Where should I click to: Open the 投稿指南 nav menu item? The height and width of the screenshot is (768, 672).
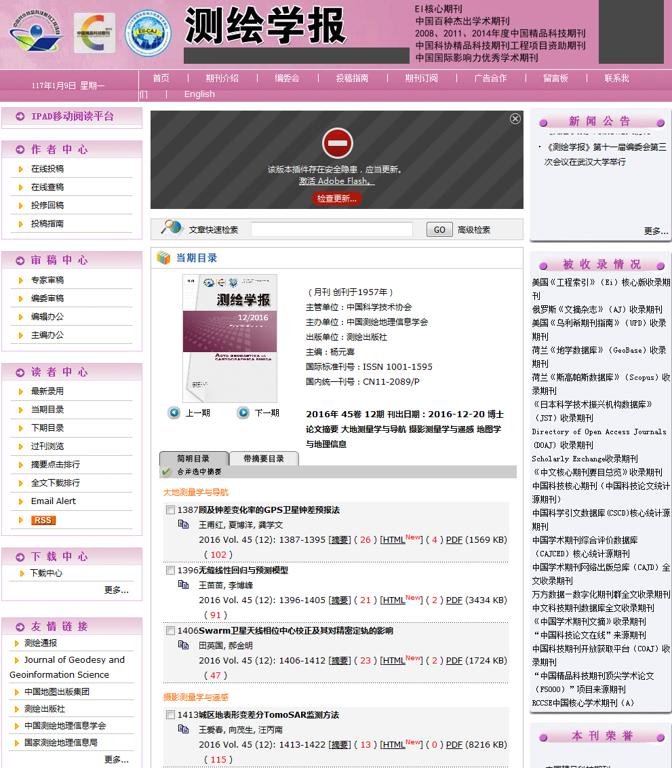tap(352, 78)
